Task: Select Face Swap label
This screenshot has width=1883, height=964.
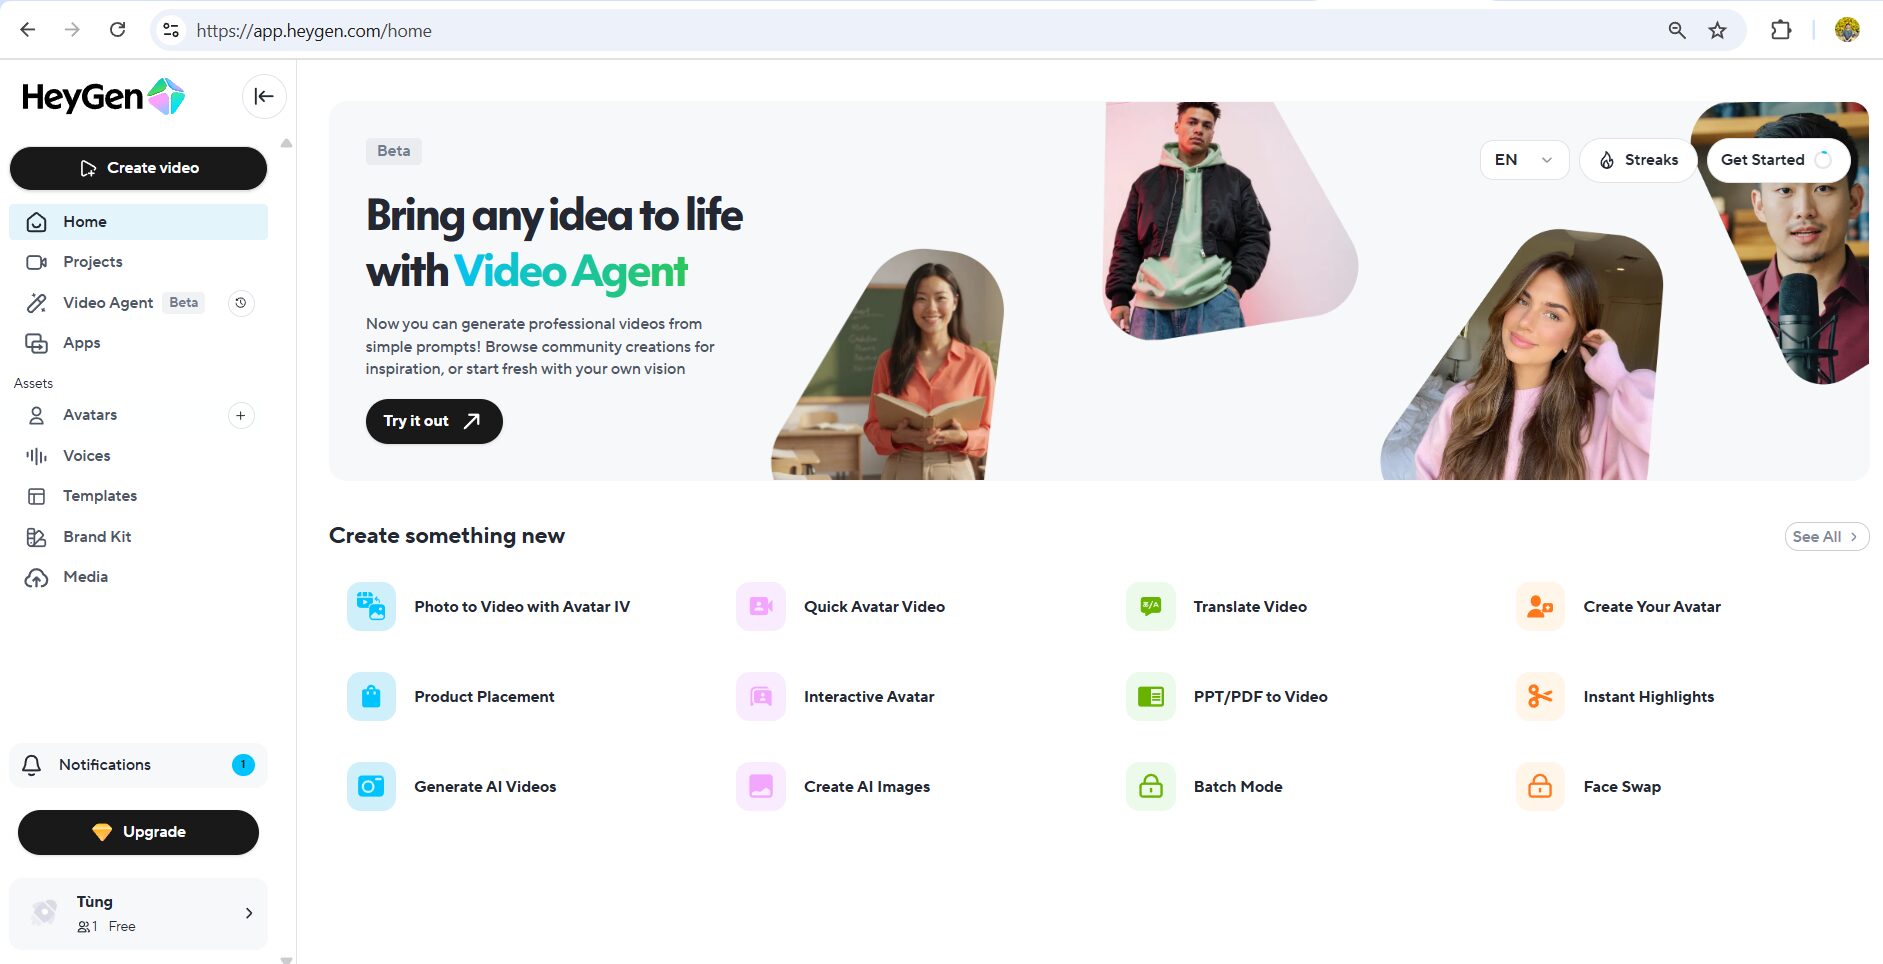Action: coord(1622,787)
